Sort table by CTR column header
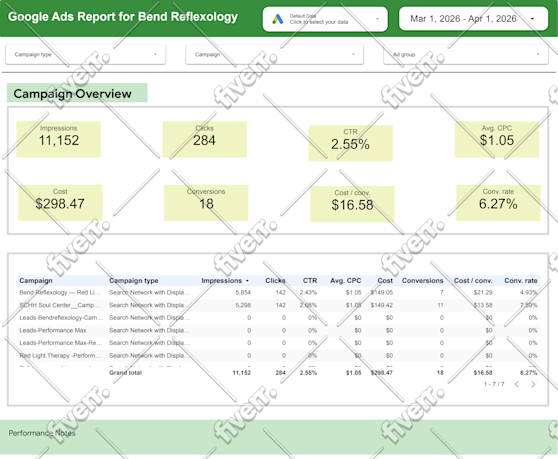The height and width of the screenshot is (459, 558). pyautogui.click(x=310, y=280)
